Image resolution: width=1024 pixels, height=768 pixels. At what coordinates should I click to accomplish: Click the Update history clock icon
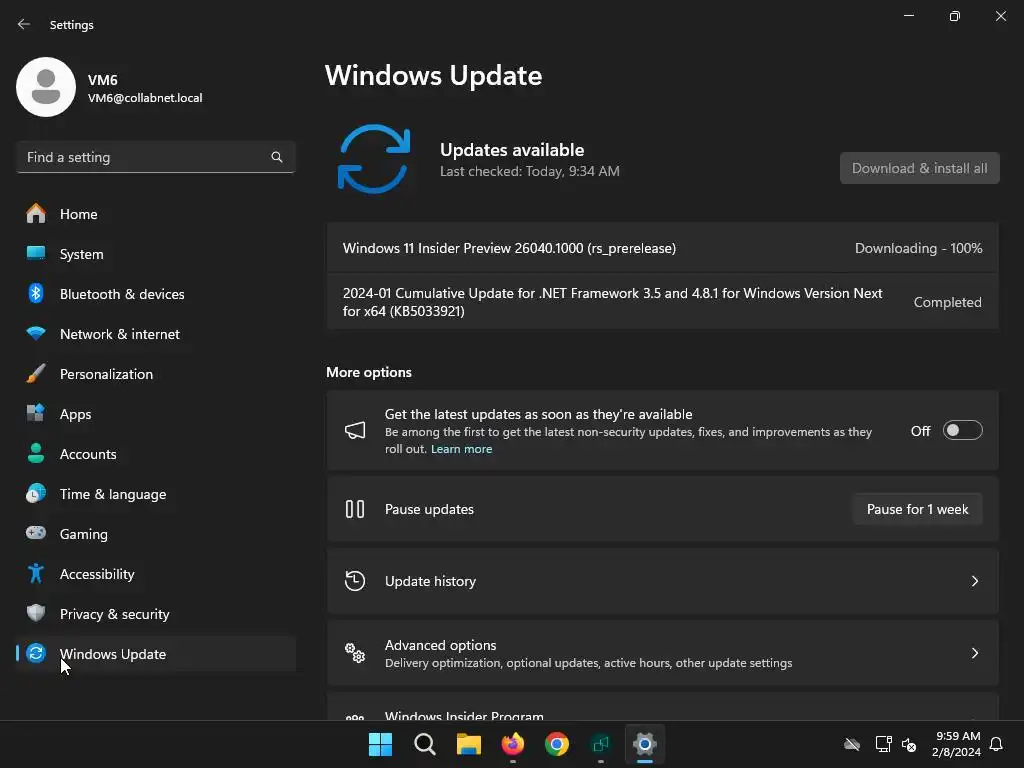tap(355, 581)
